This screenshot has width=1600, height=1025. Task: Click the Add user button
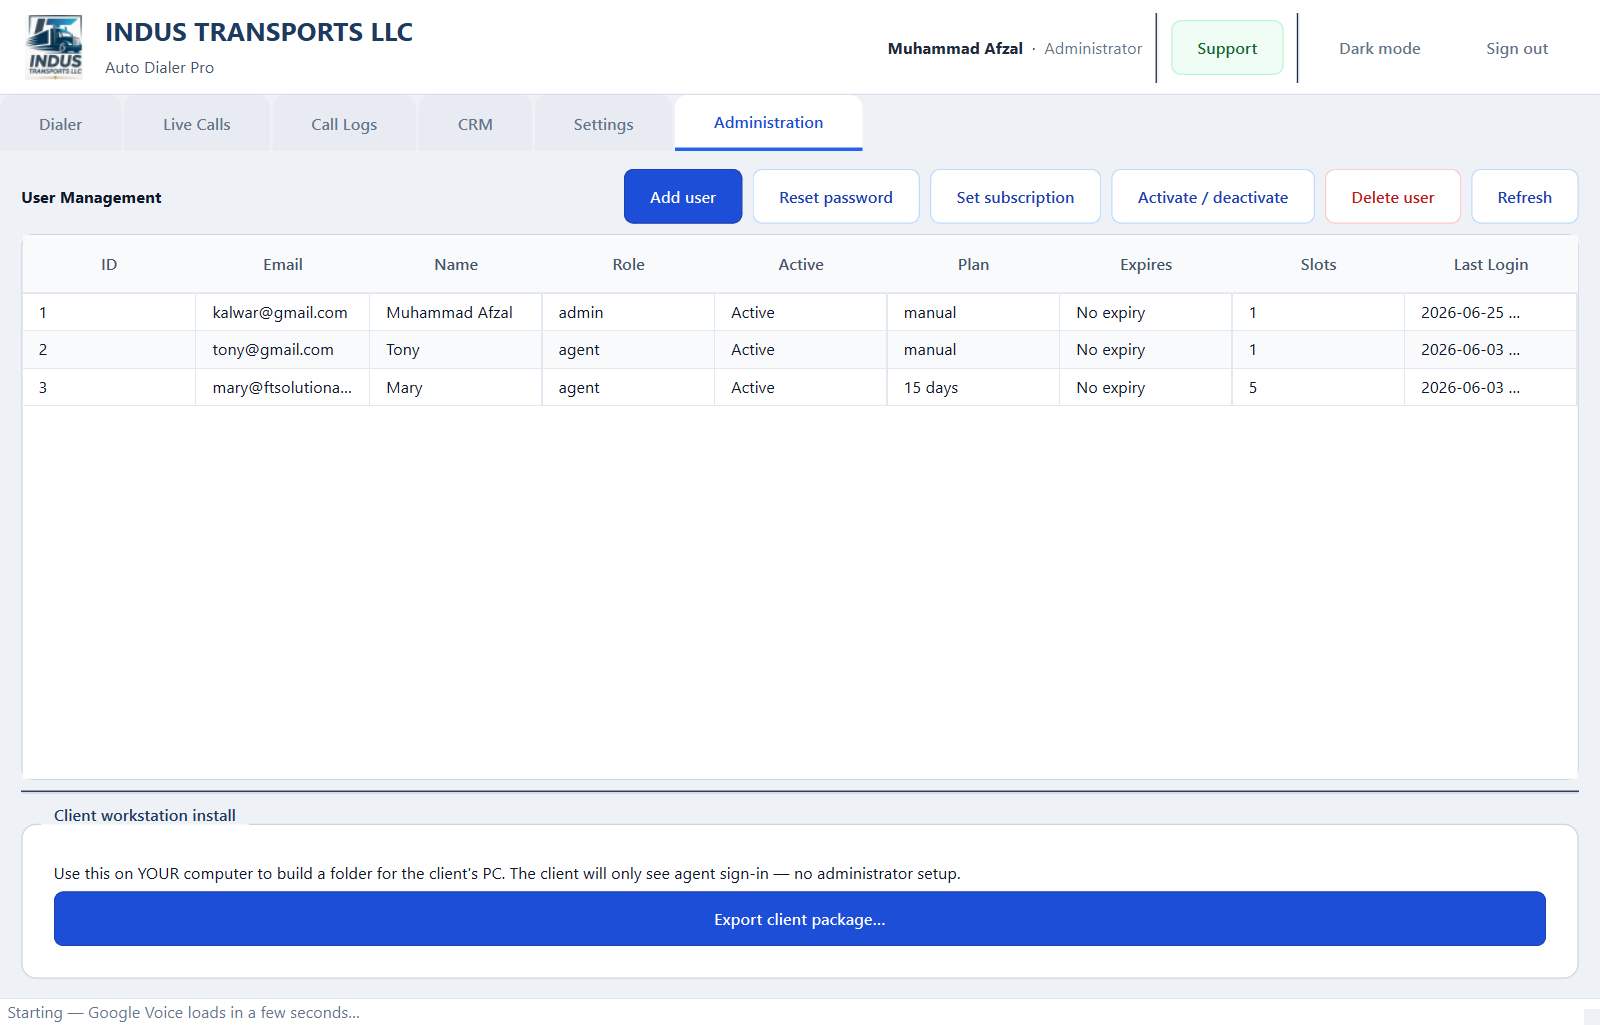[x=683, y=197]
